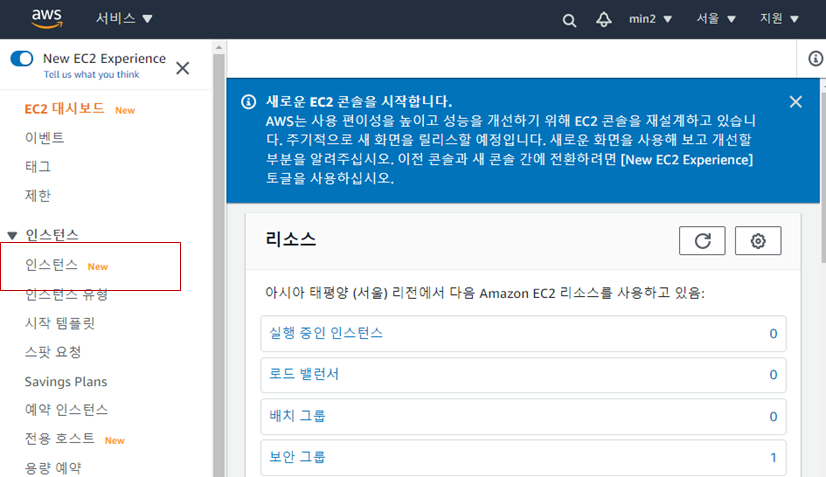The image size is (826, 477).
Task: Click count 1 for 보안 그룹
Action: pyautogui.click(x=773, y=457)
